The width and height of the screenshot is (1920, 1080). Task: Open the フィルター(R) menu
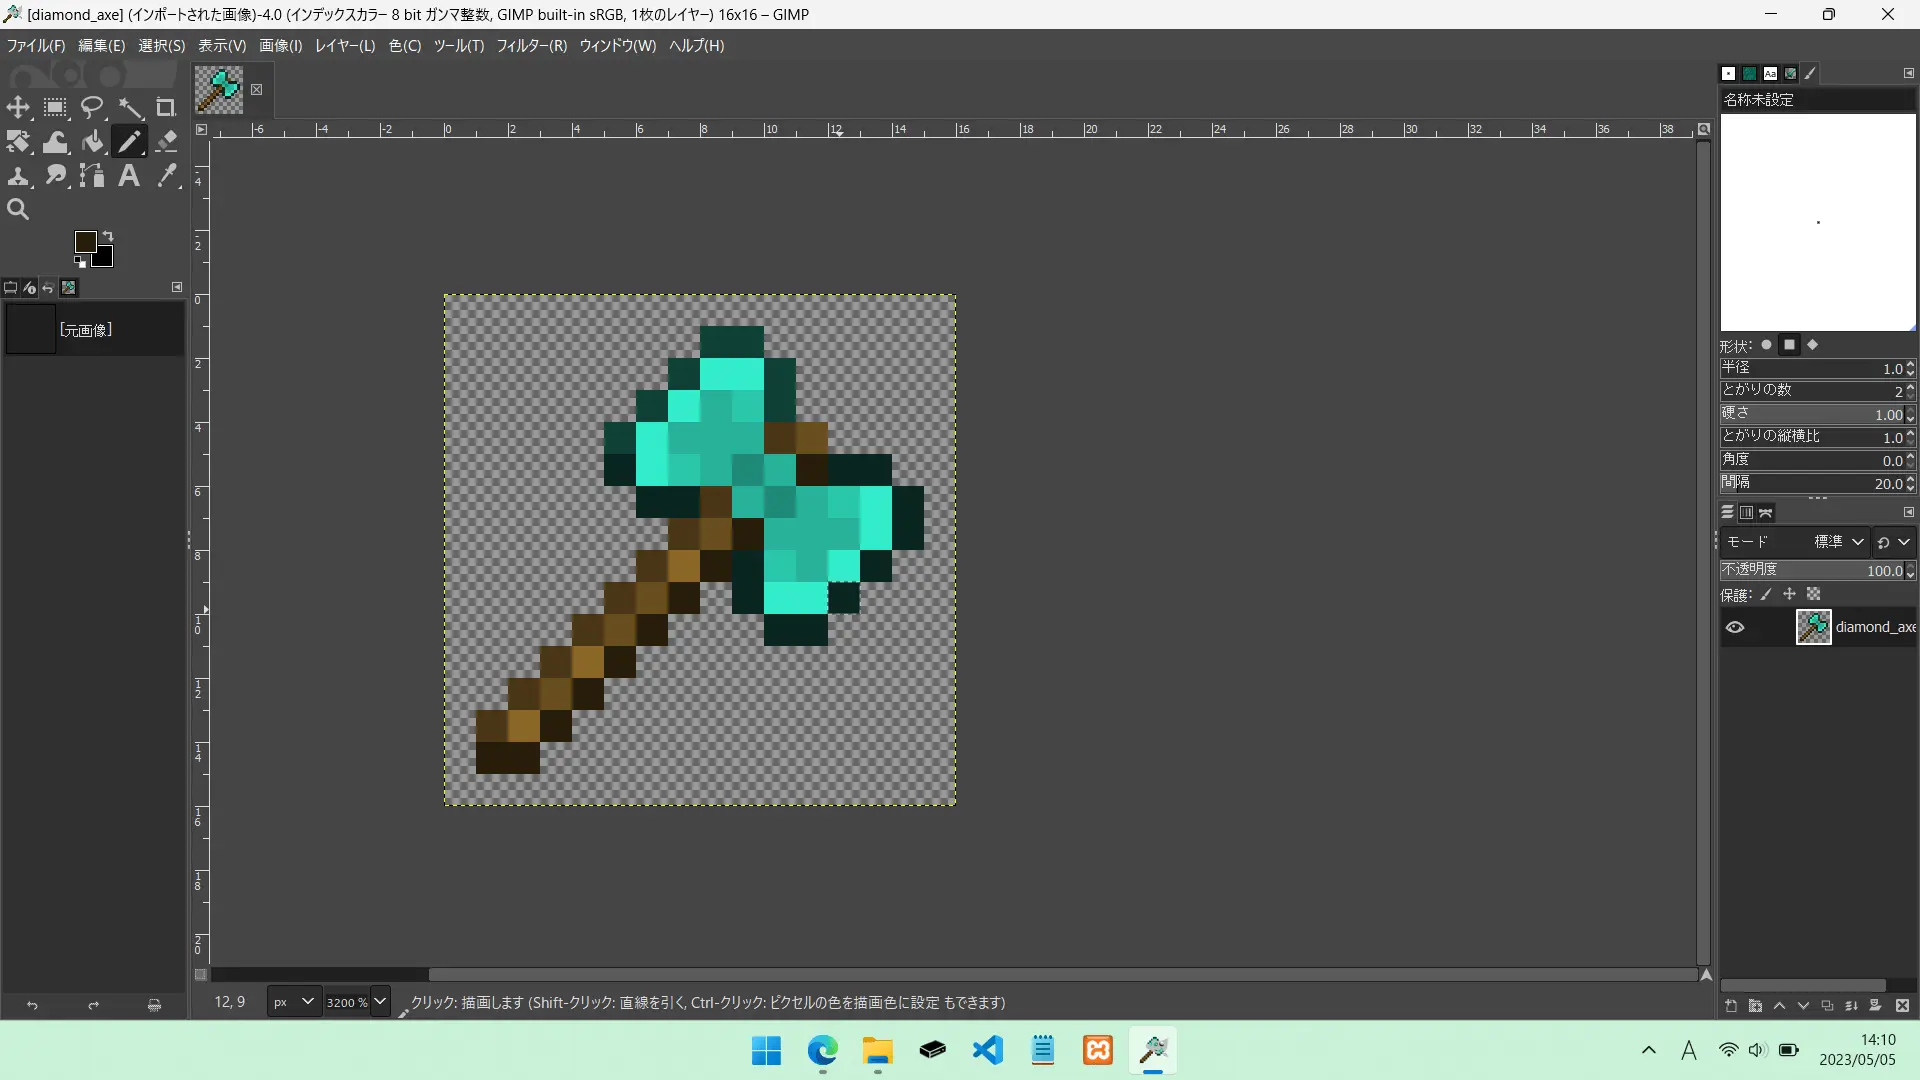click(531, 46)
